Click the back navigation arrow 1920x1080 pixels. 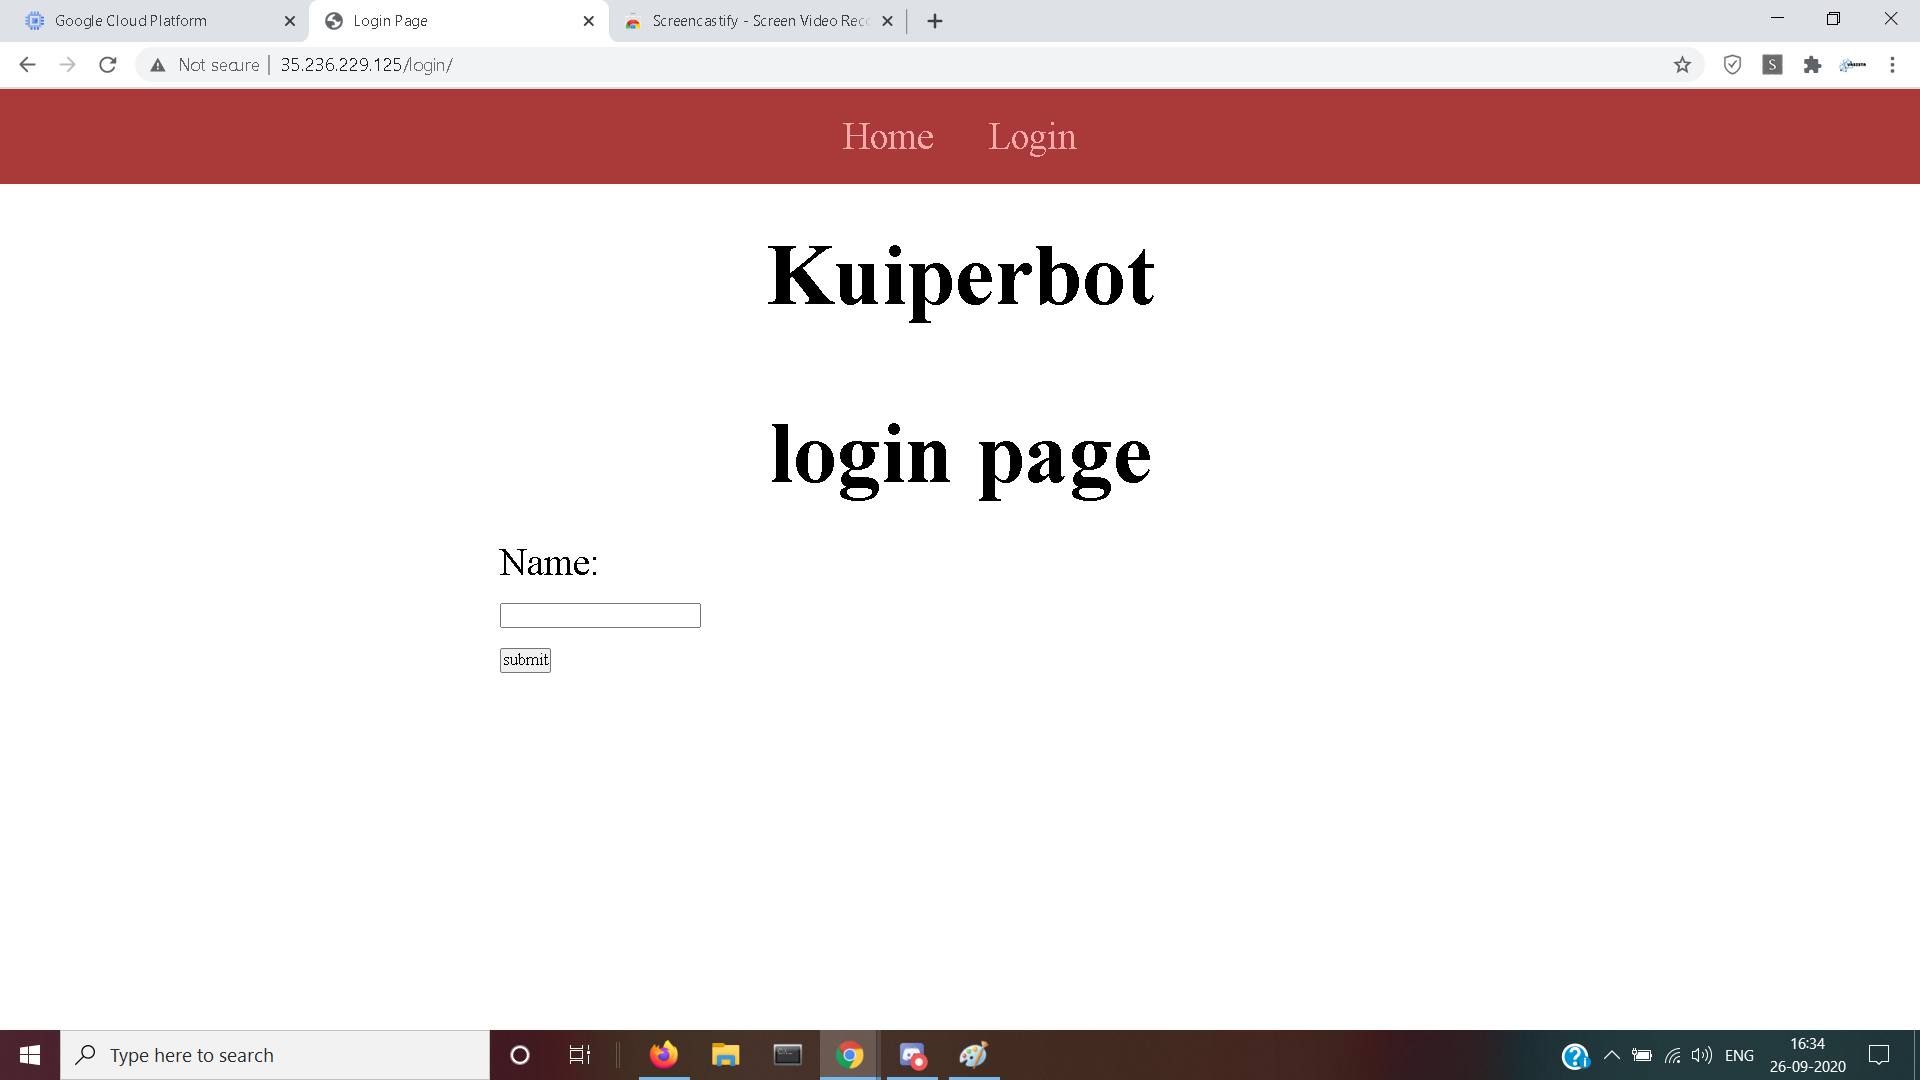pos(27,65)
